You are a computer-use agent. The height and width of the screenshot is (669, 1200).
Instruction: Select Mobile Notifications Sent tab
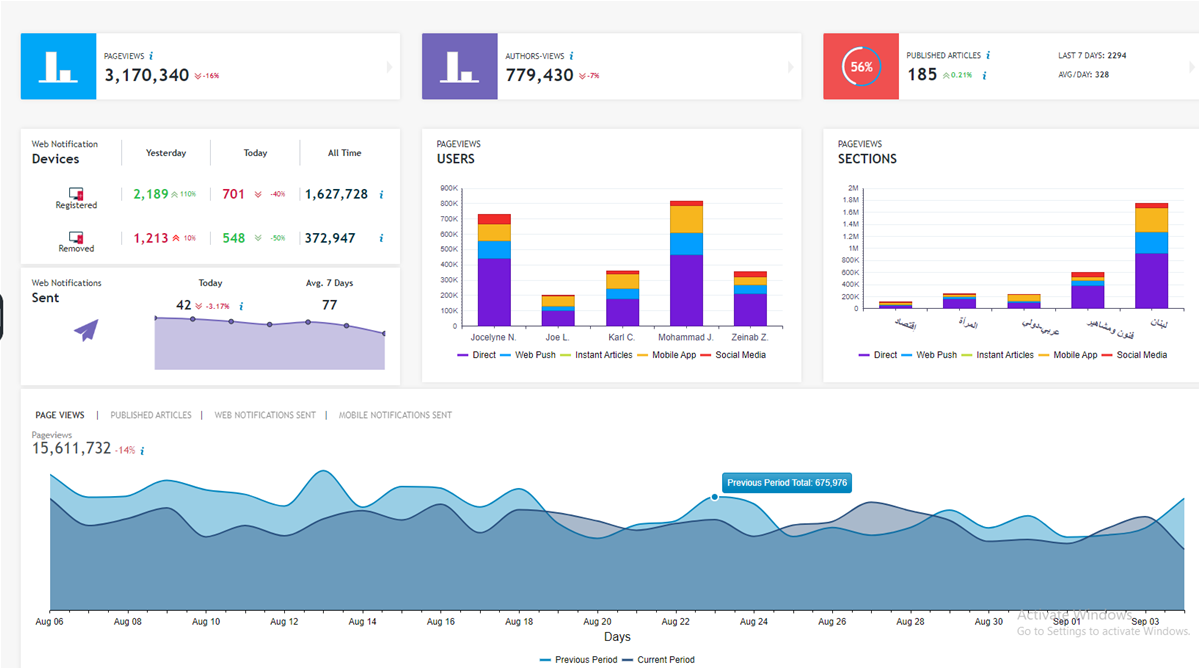pyautogui.click(x=395, y=415)
